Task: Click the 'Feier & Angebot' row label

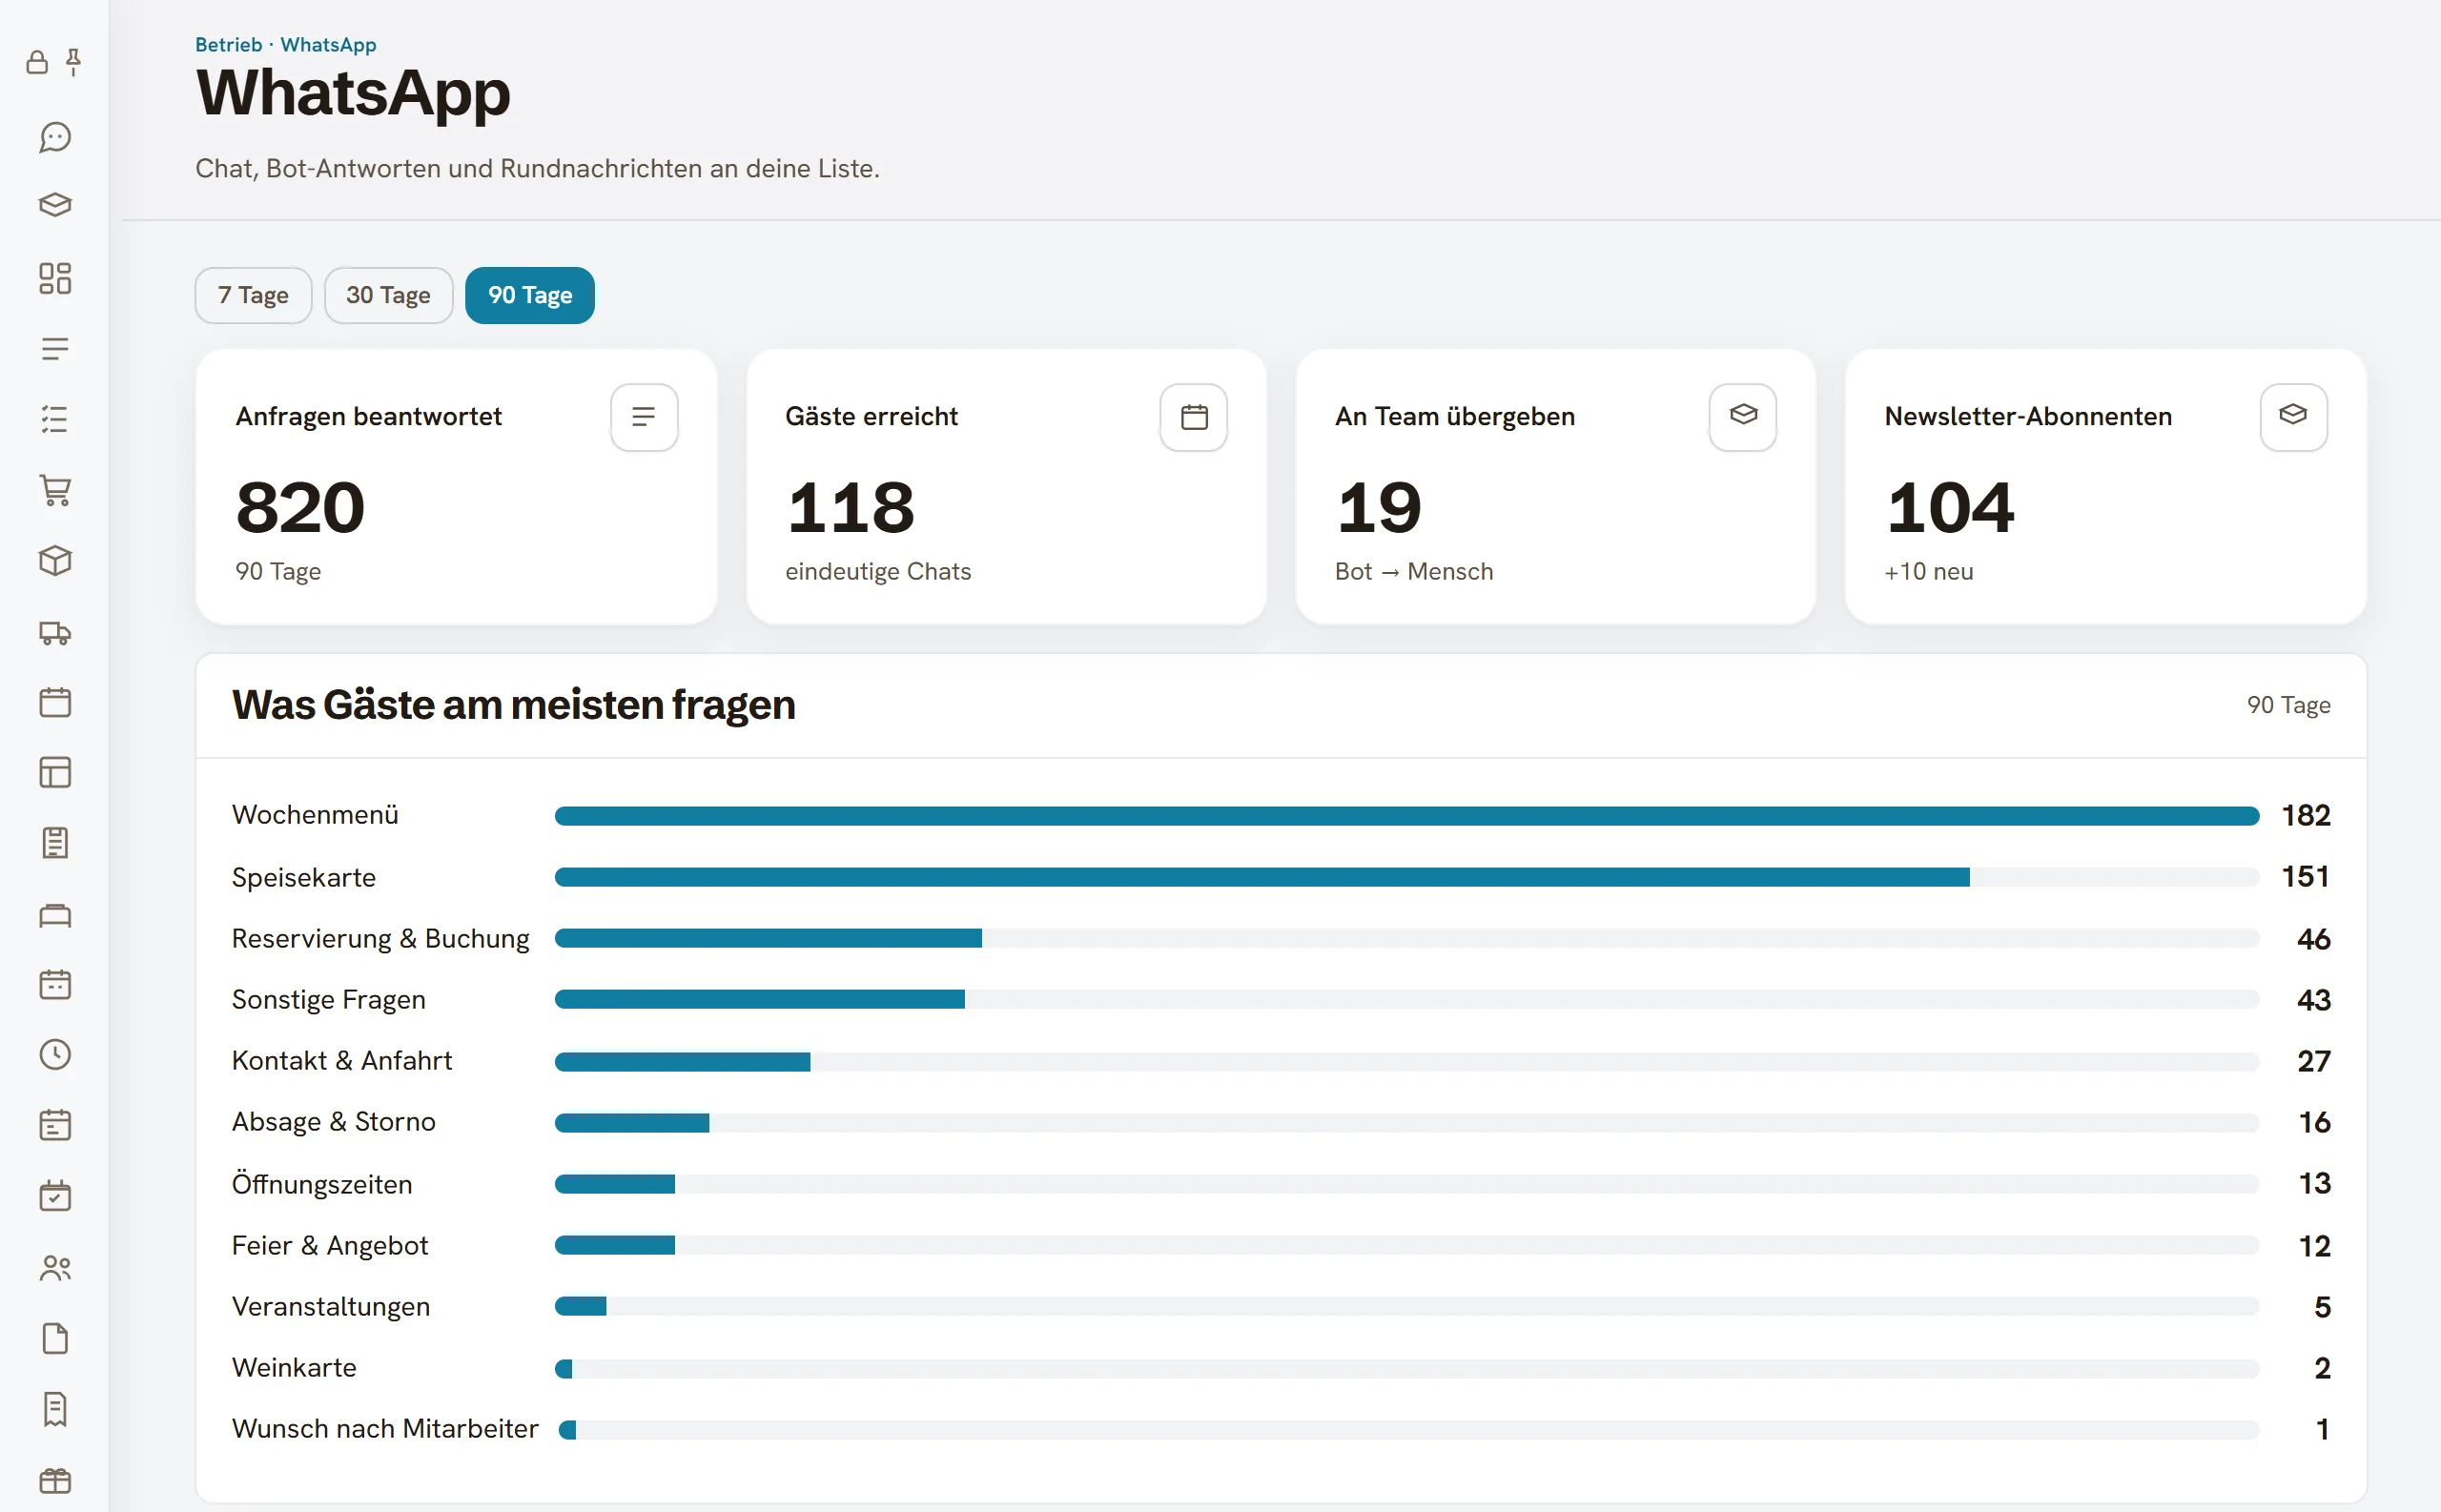Action: pos(330,1245)
